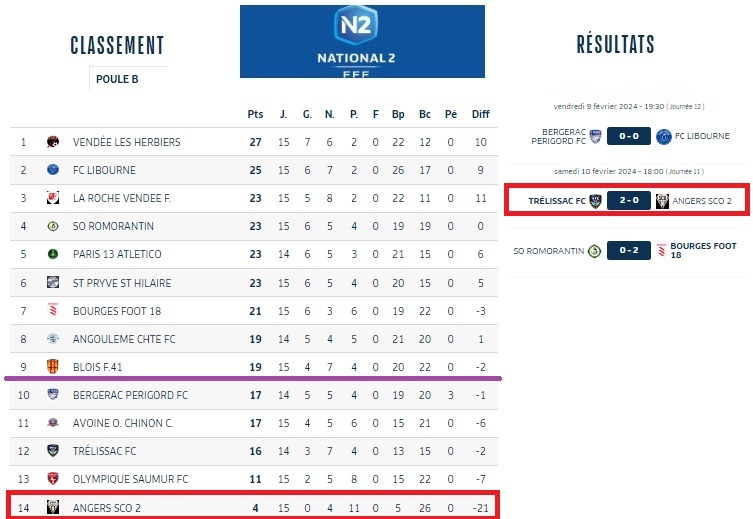The image size is (753, 519).
Task: Click the La Roche Vendée F. logo
Action: [53, 198]
